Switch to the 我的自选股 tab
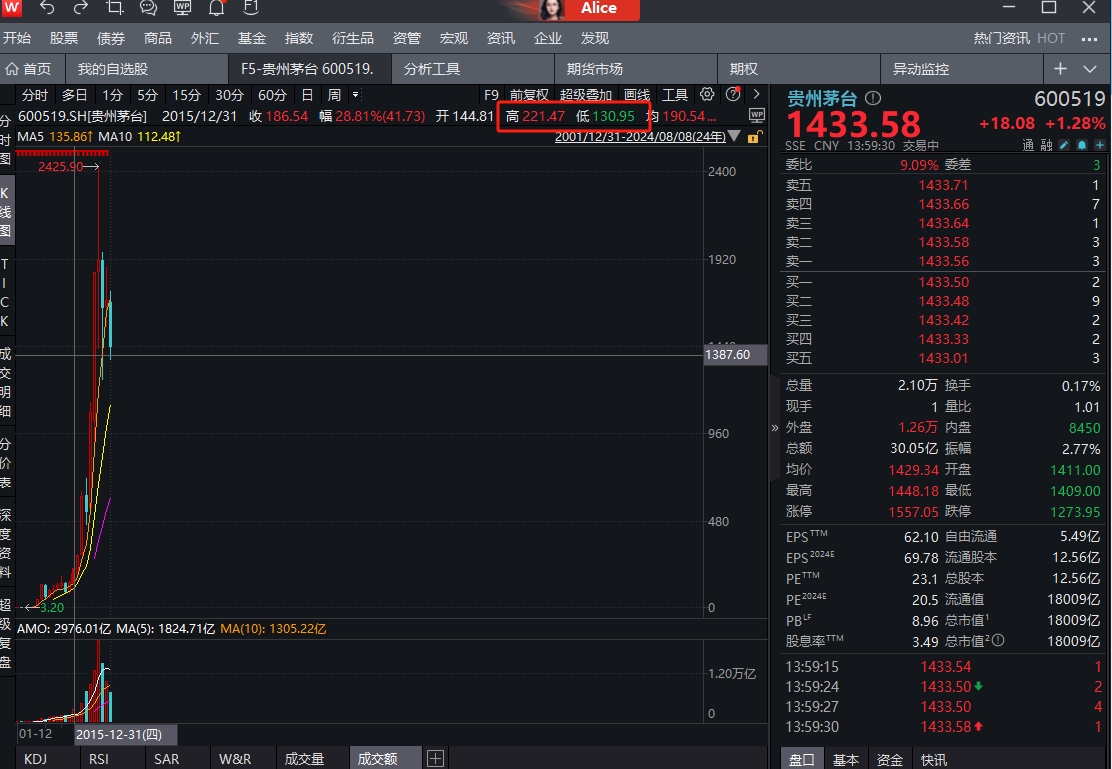The width and height of the screenshot is (1112, 769). point(147,69)
